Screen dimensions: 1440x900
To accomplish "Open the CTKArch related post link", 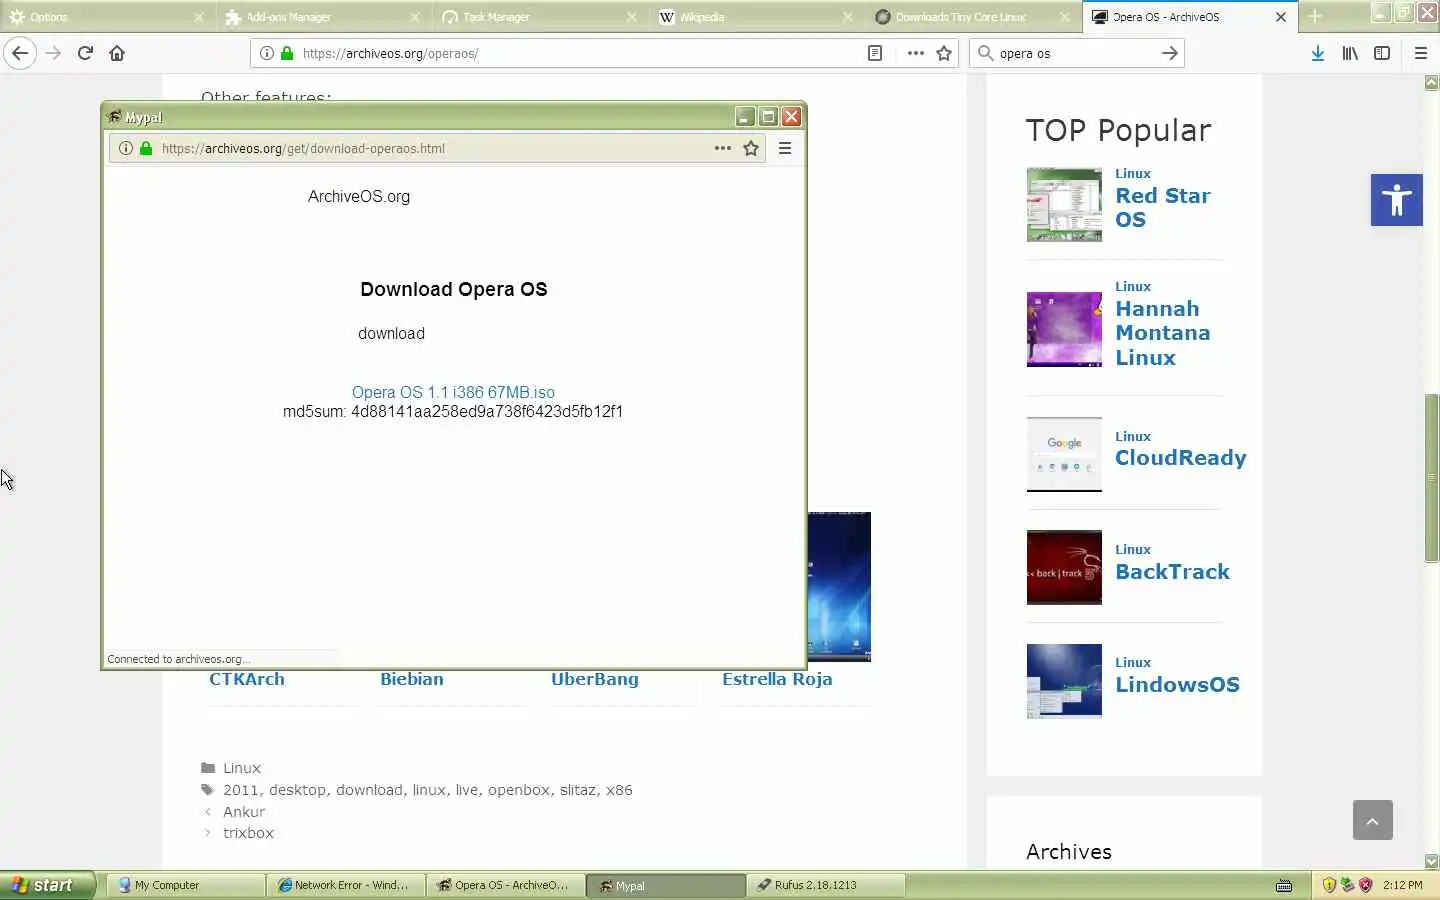I will click(x=246, y=679).
